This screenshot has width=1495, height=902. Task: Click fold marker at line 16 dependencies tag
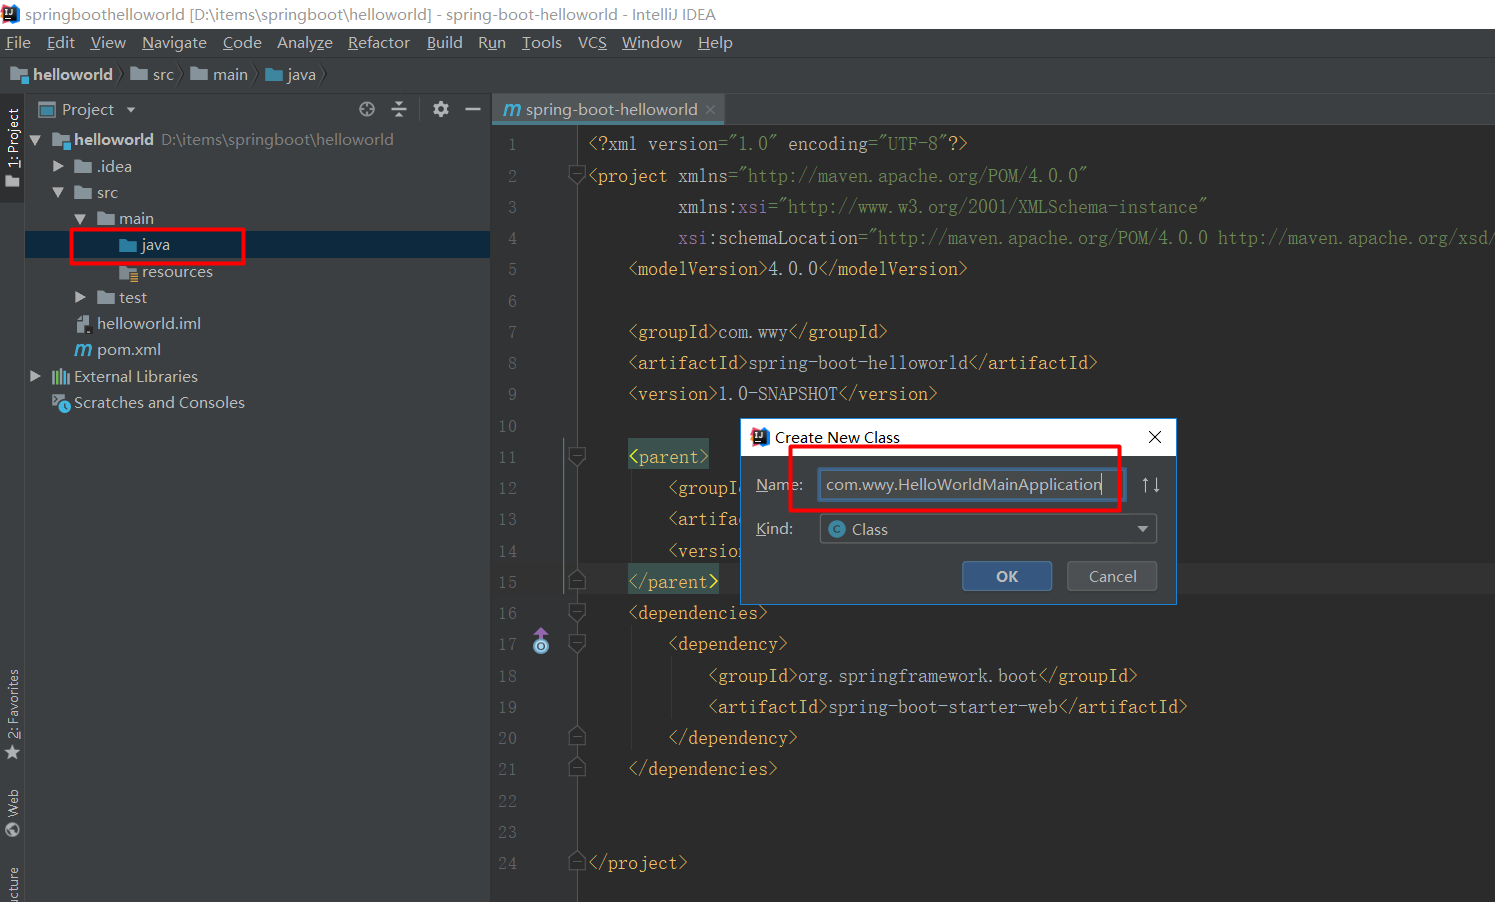pos(577,613)
